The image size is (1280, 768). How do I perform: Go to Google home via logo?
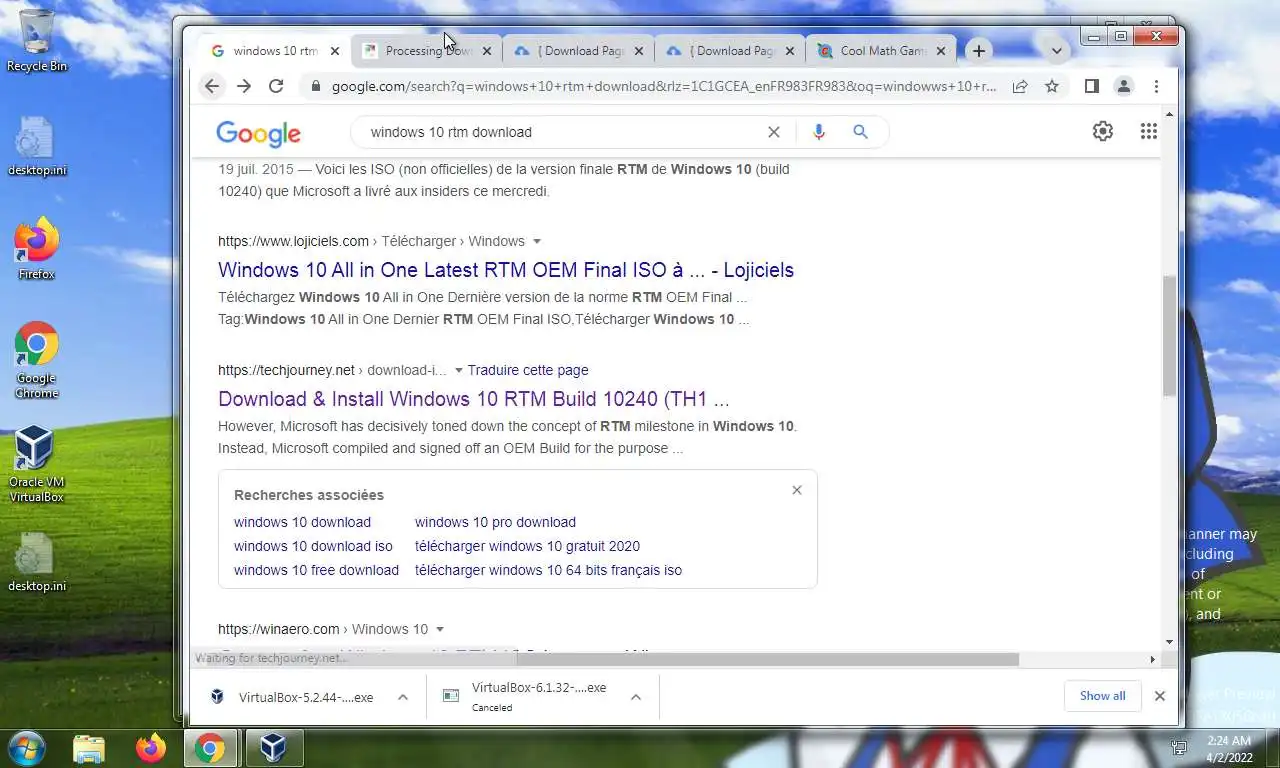(x=258, y=133)
